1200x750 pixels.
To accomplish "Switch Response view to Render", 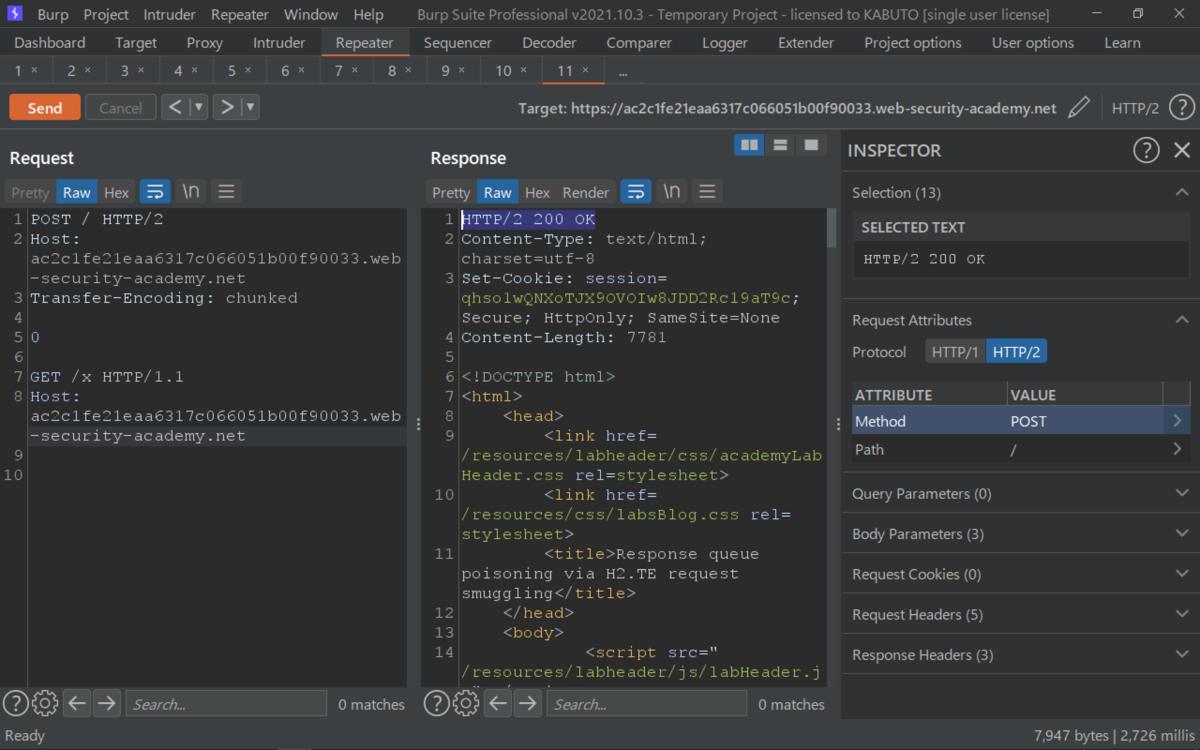I will [586, 193].
